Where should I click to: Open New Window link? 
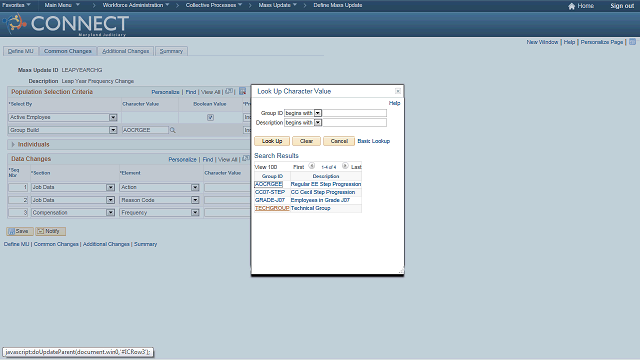click(x=542, y=42)
